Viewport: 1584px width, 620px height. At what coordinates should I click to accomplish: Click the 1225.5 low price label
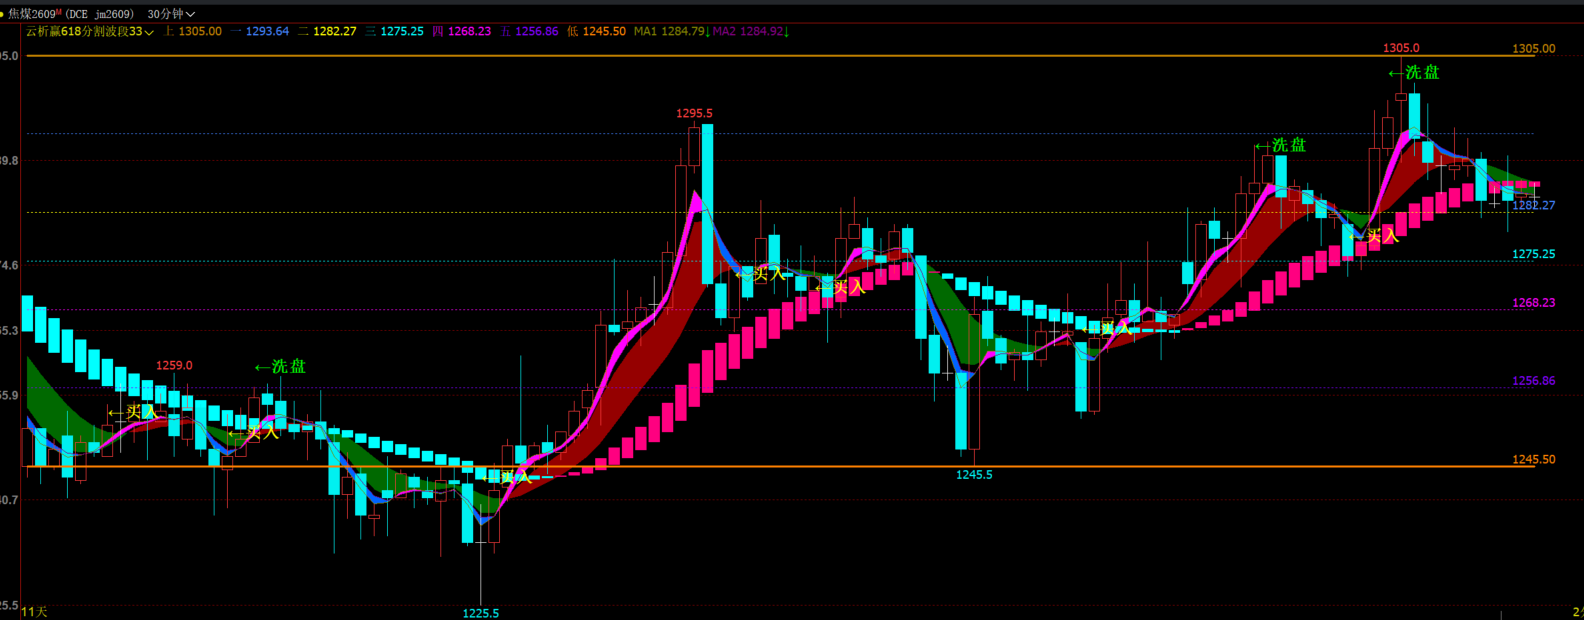(x=481, y=613)
